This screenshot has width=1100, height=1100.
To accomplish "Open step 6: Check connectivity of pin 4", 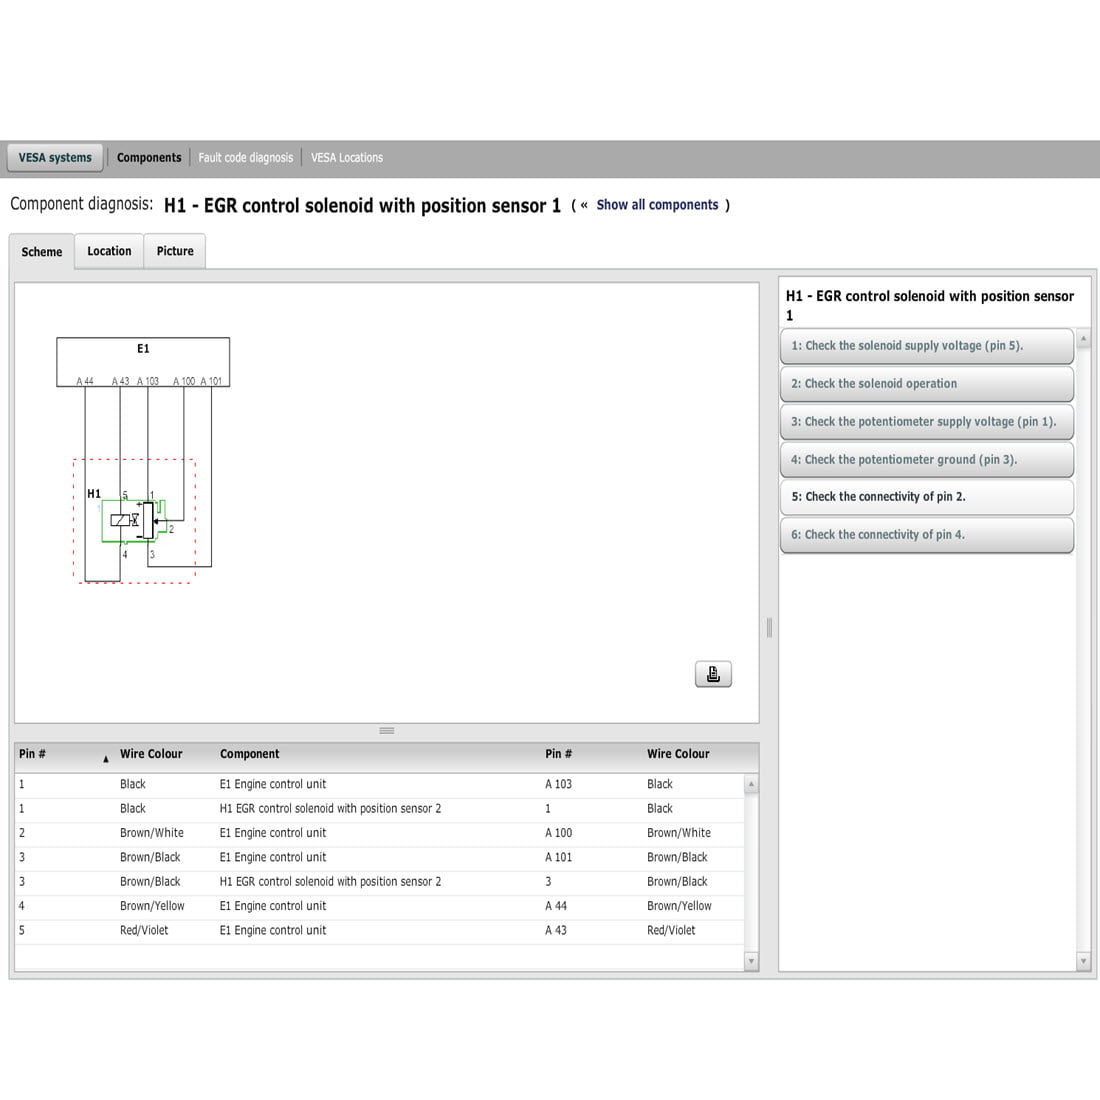I will click(927, 535).
